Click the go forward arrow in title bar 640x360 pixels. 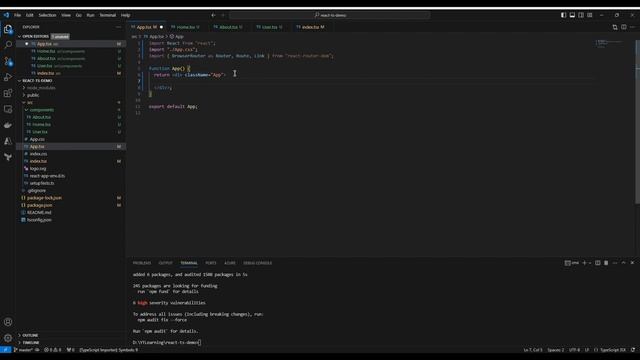point(223,15)
